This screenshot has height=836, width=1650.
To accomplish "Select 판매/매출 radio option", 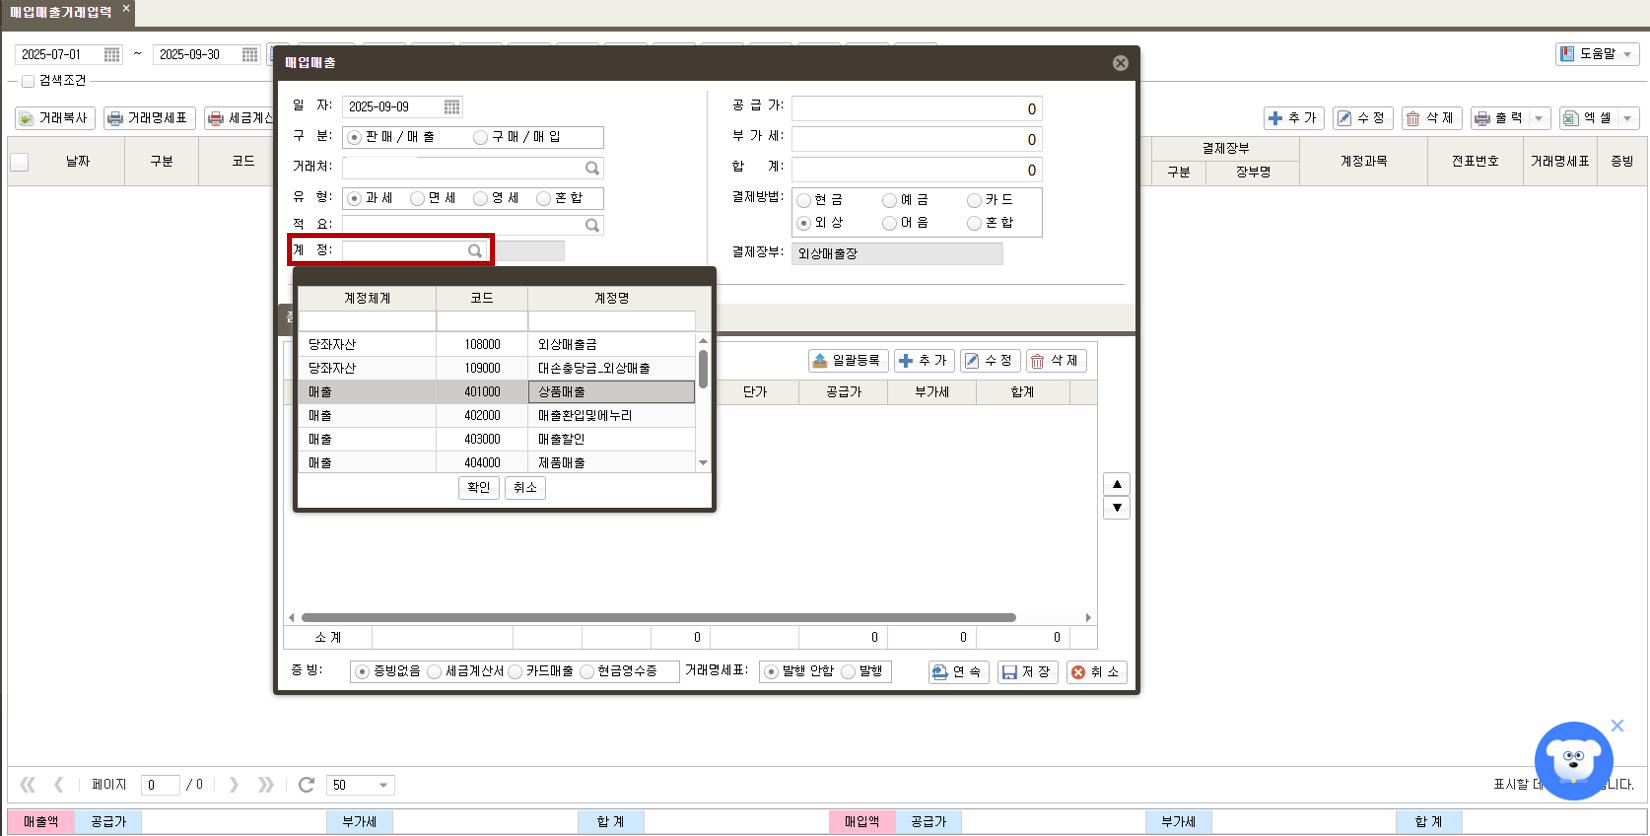I will 354,137.
